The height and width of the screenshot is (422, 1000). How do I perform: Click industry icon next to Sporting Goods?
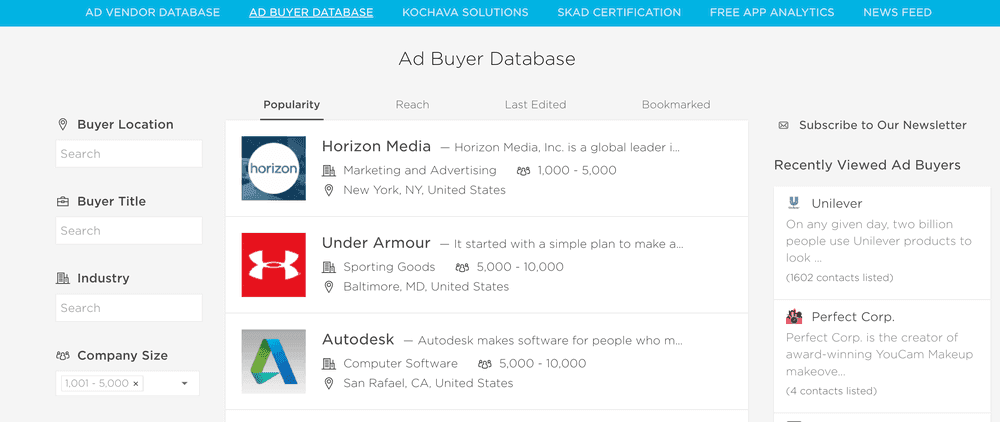(x=328, y=267)
